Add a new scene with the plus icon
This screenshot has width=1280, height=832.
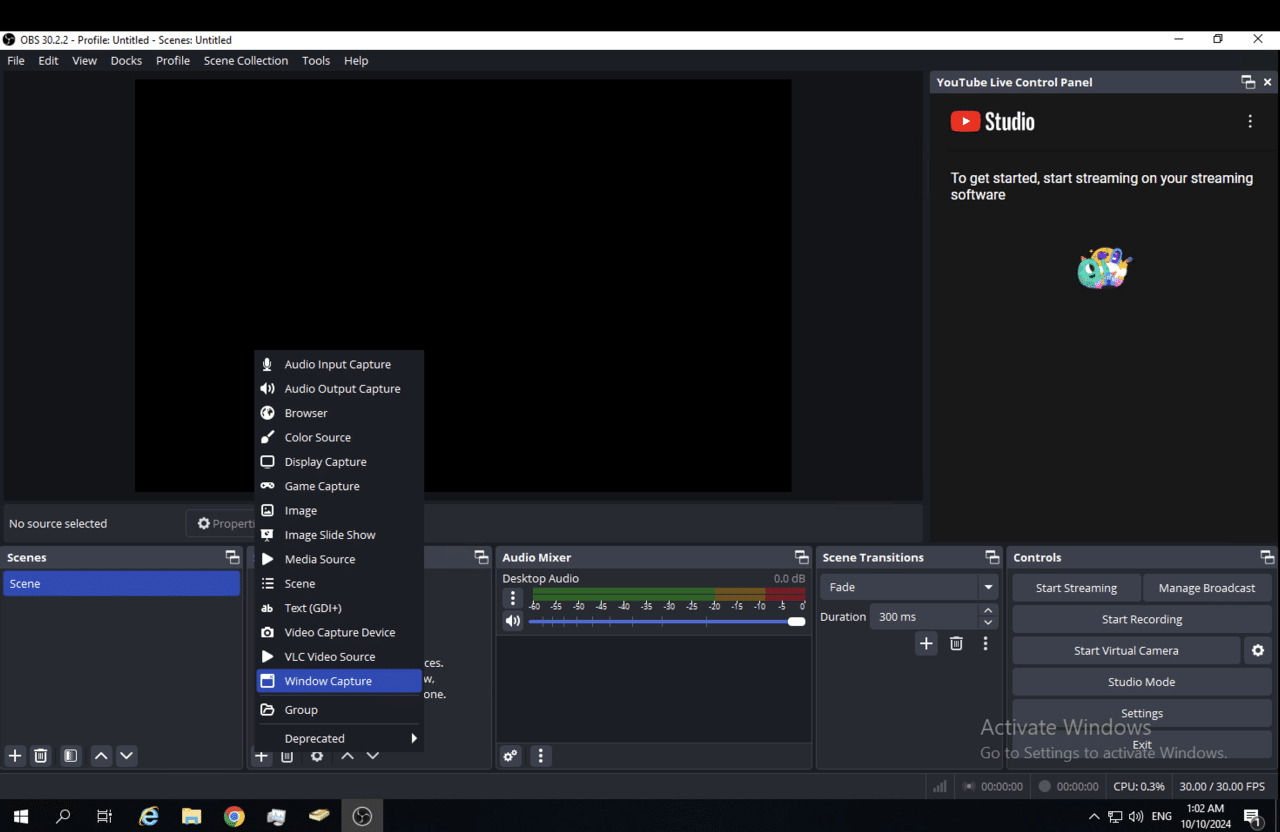click(14, 756)
